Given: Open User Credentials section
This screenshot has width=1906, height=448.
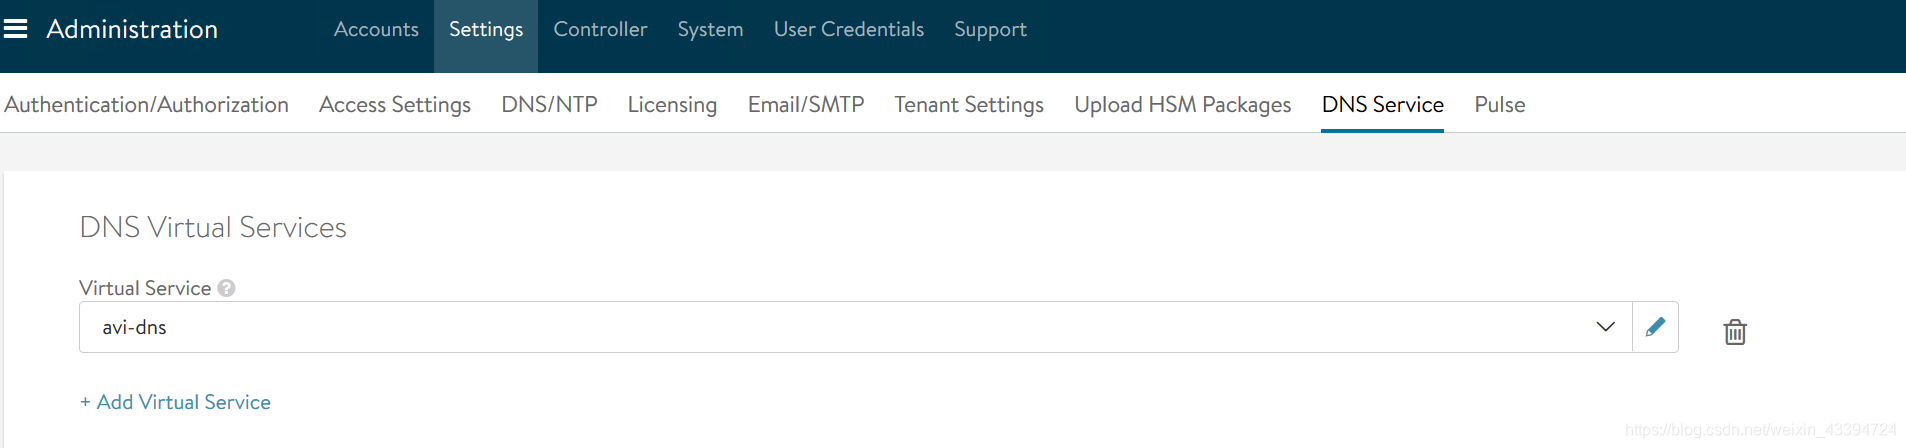Looking at the screenshot, I should point(849,29).
